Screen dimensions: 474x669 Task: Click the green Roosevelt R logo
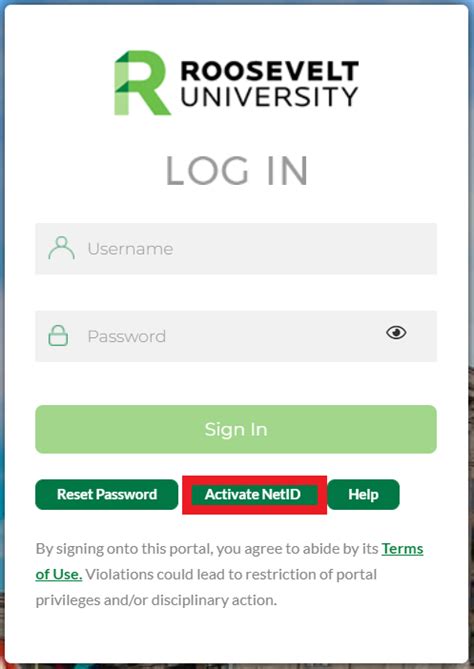142,83
